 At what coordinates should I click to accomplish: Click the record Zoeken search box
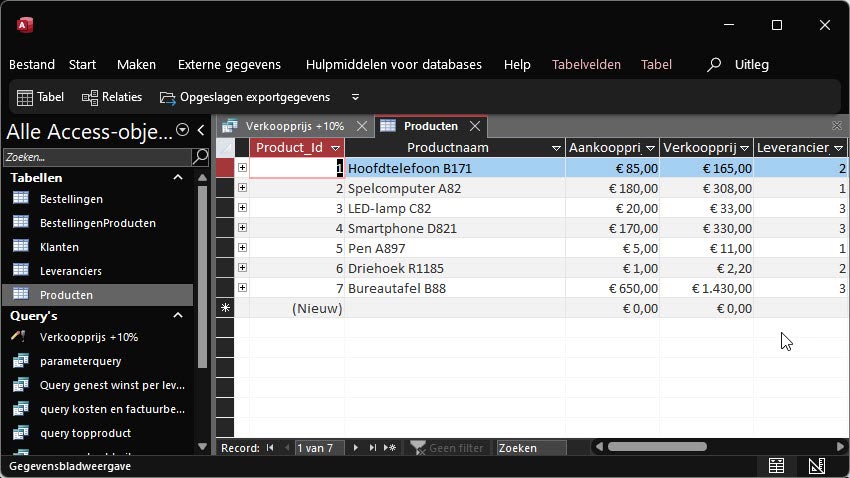(531, 448)
